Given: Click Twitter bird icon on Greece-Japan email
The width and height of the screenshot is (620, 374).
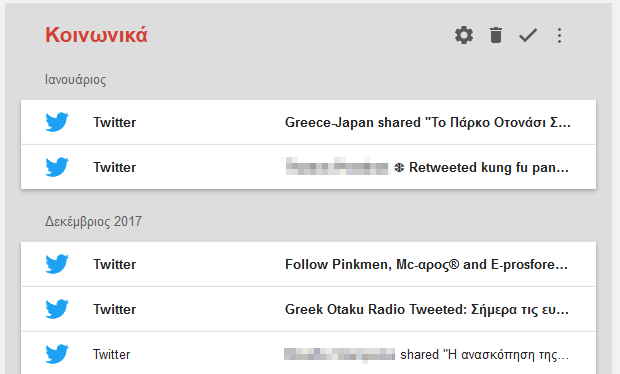Looking at the screenshot, I should pos(57,122).
